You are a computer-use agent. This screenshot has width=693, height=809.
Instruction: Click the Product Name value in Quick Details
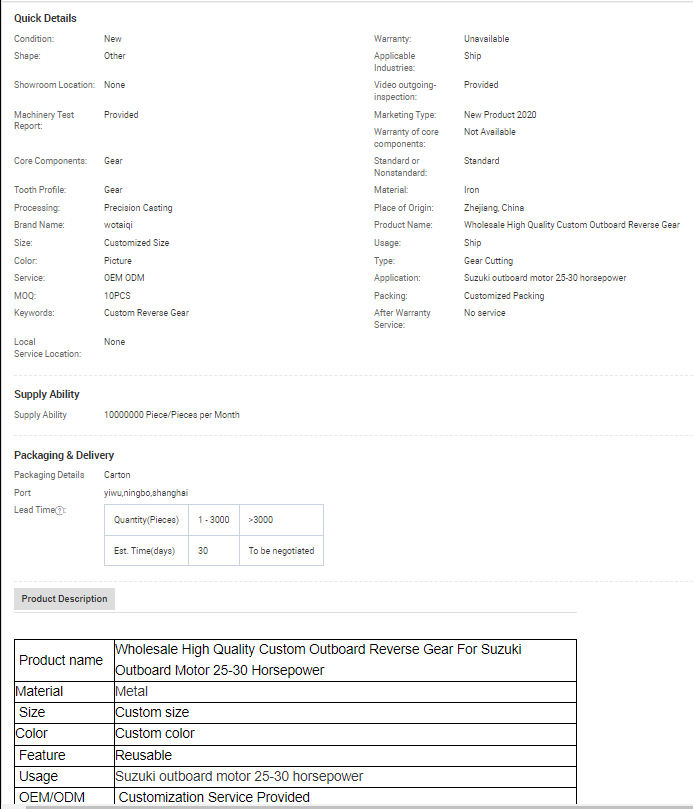(571, 225)
